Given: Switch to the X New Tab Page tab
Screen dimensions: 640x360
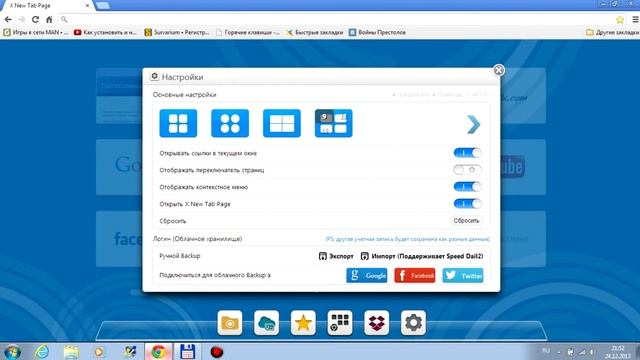Looking at the screenshot, I should (47, 6).
